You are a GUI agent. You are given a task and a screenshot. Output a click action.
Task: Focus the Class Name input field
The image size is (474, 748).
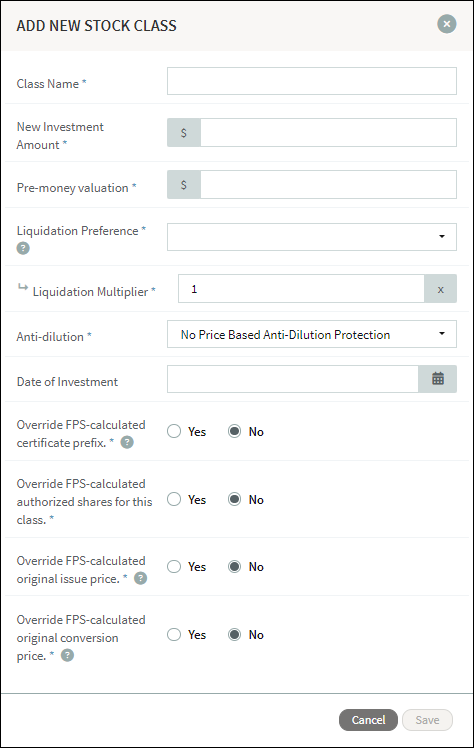(312, 81)
